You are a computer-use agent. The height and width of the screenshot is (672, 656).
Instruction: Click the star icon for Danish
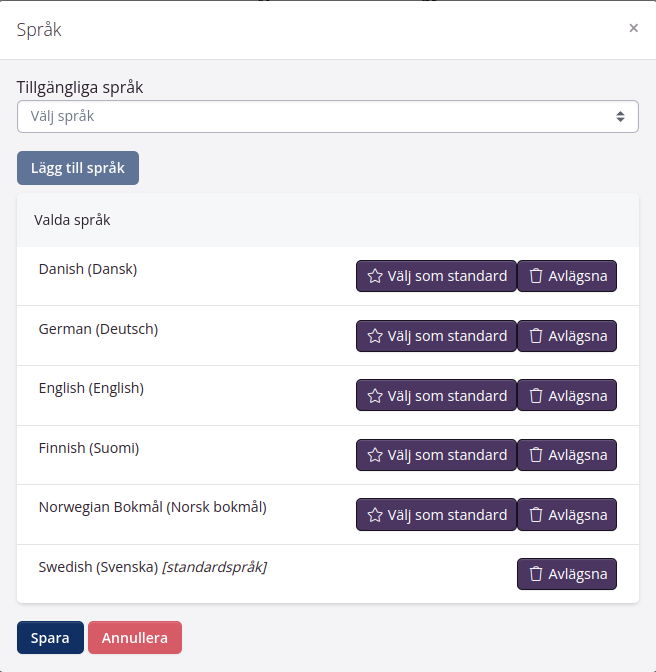[375, 276]
